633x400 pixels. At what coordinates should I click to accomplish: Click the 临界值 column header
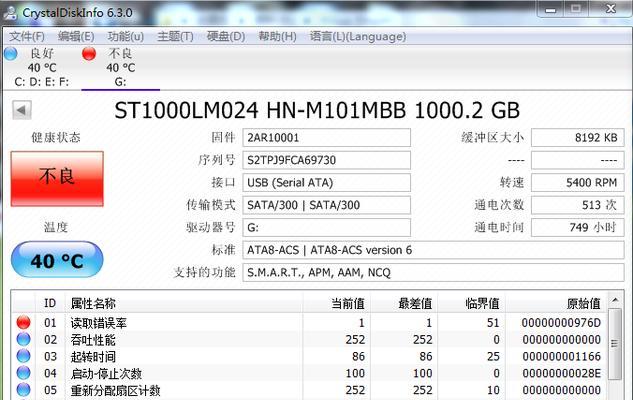tap(471, 303)
